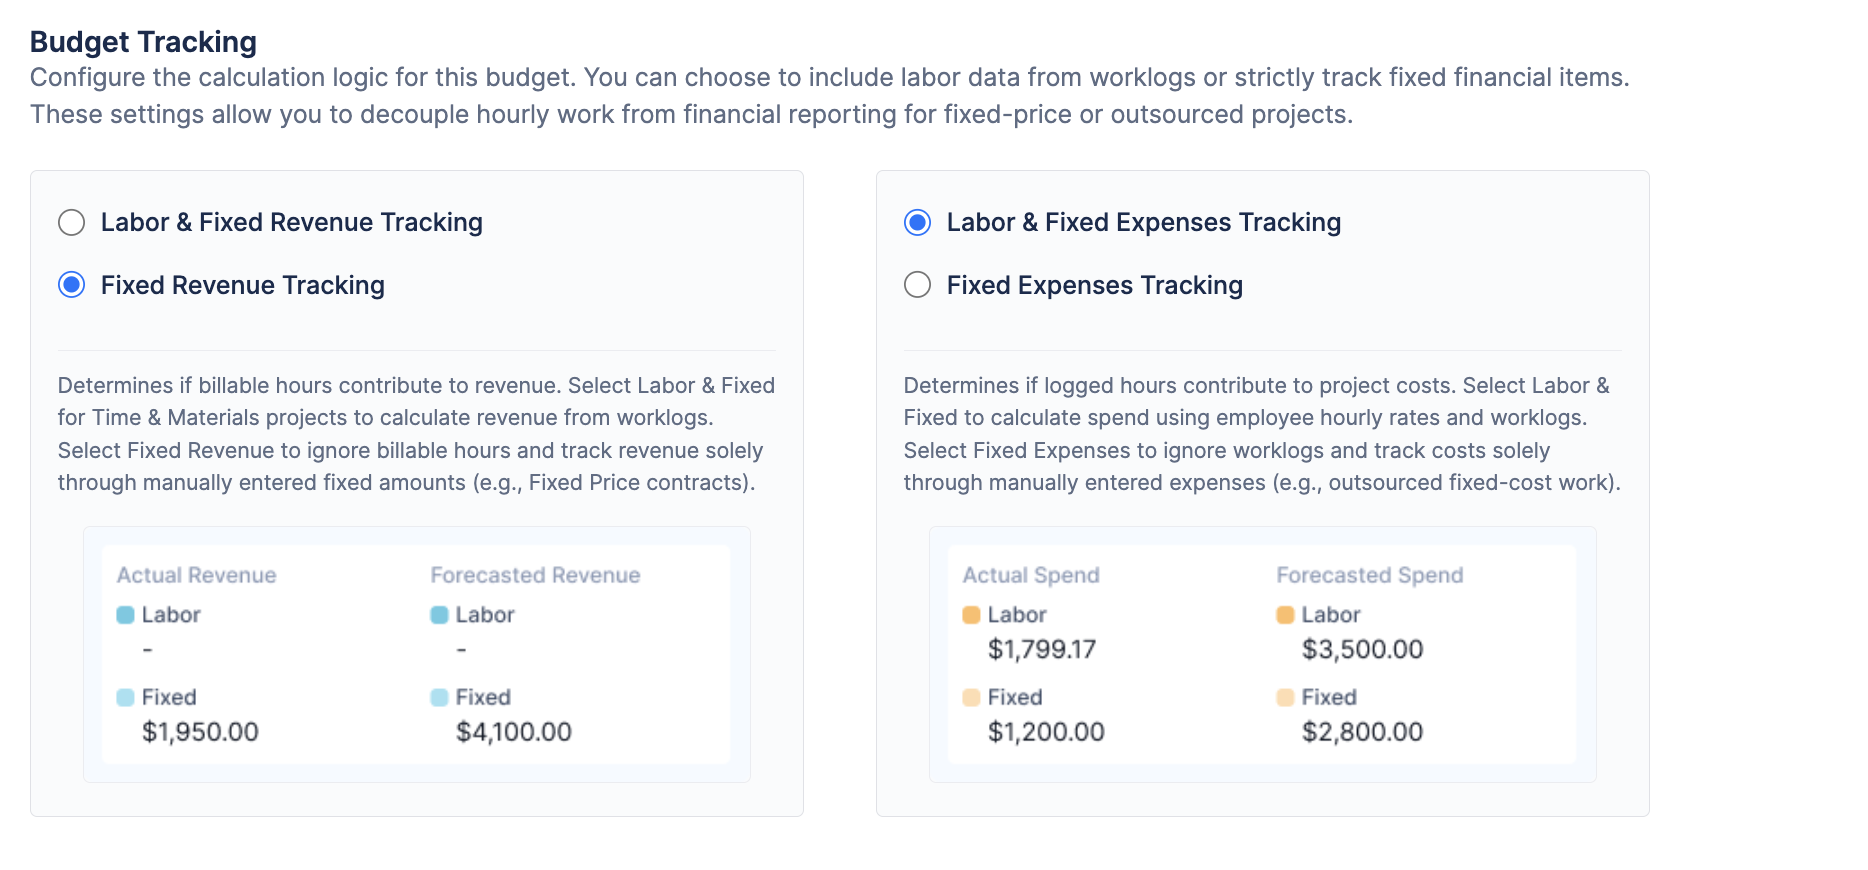
Task: Click pale orange Fixed swatch under Actual Spend
Action: 971,697
